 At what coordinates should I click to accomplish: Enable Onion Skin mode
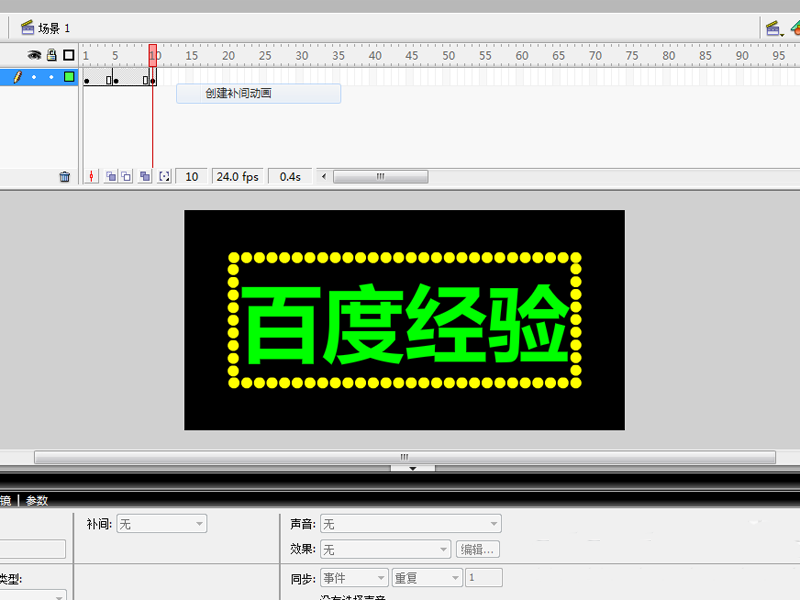coord(111,177)
